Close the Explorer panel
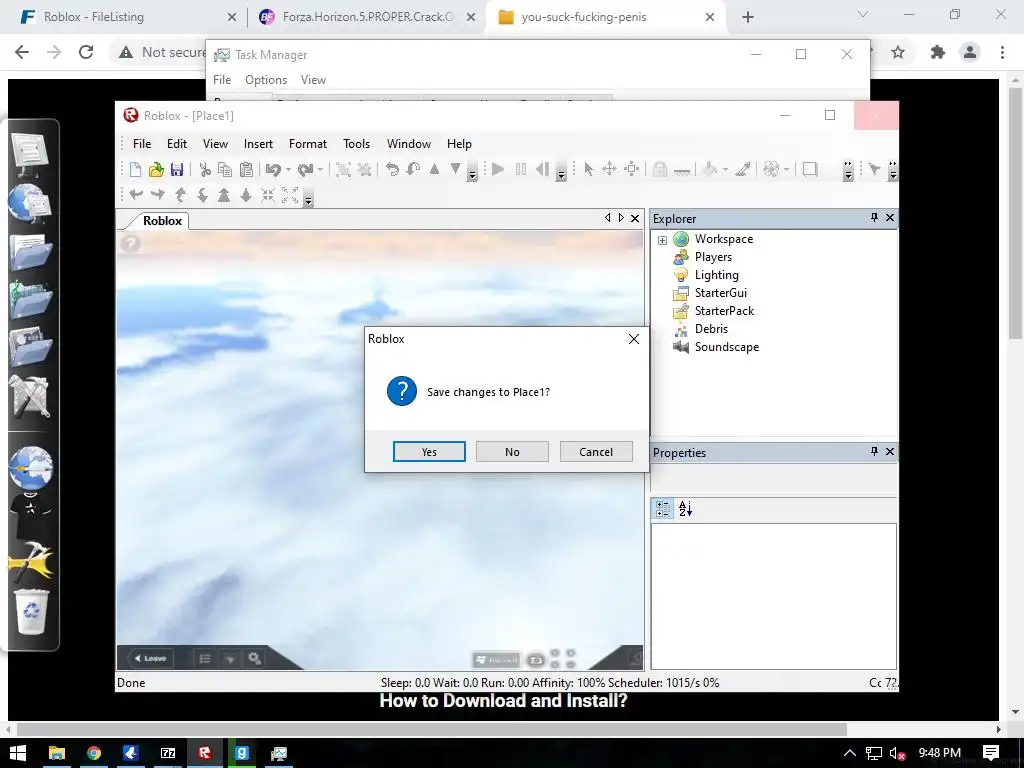This screenshot has height=768, width=1024. (x=889, y=217)
